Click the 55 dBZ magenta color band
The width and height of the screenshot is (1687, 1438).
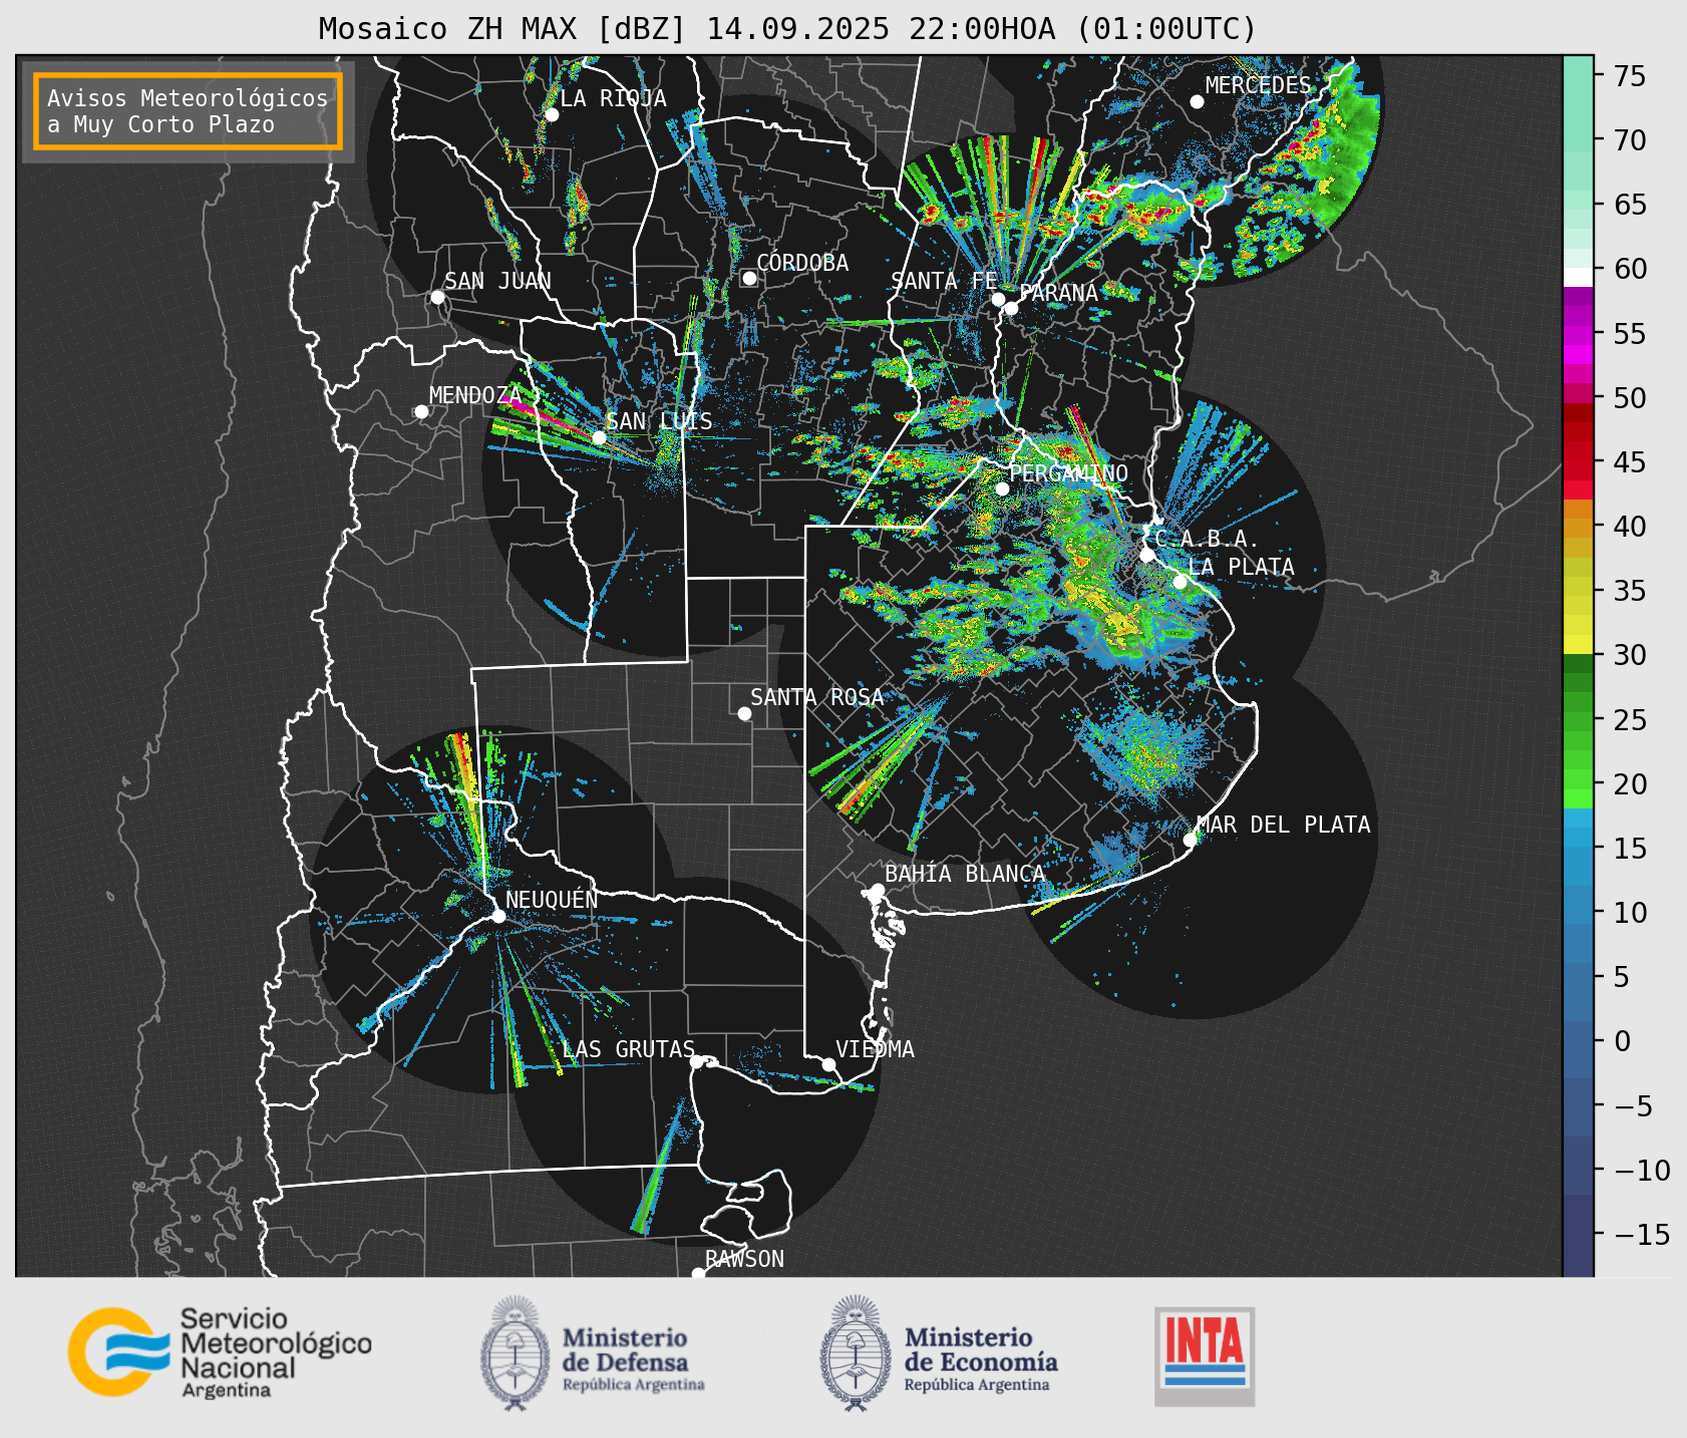(x=1578, y=334)
